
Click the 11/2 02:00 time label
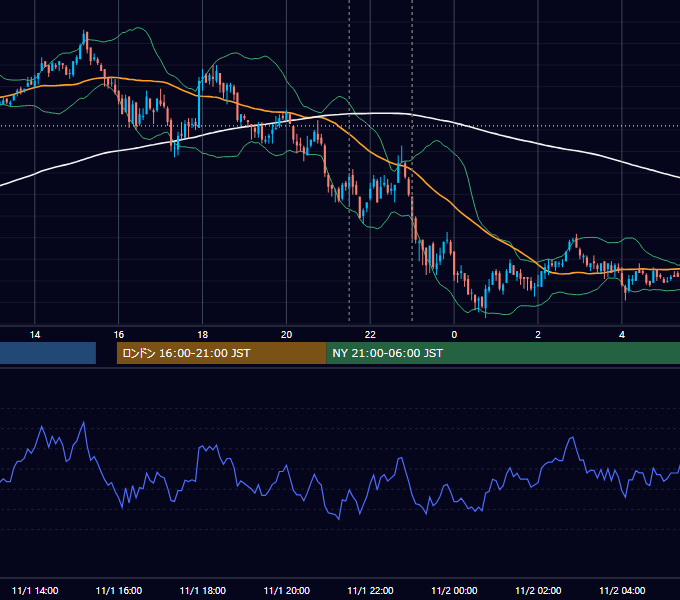click(x=538, y=590)
